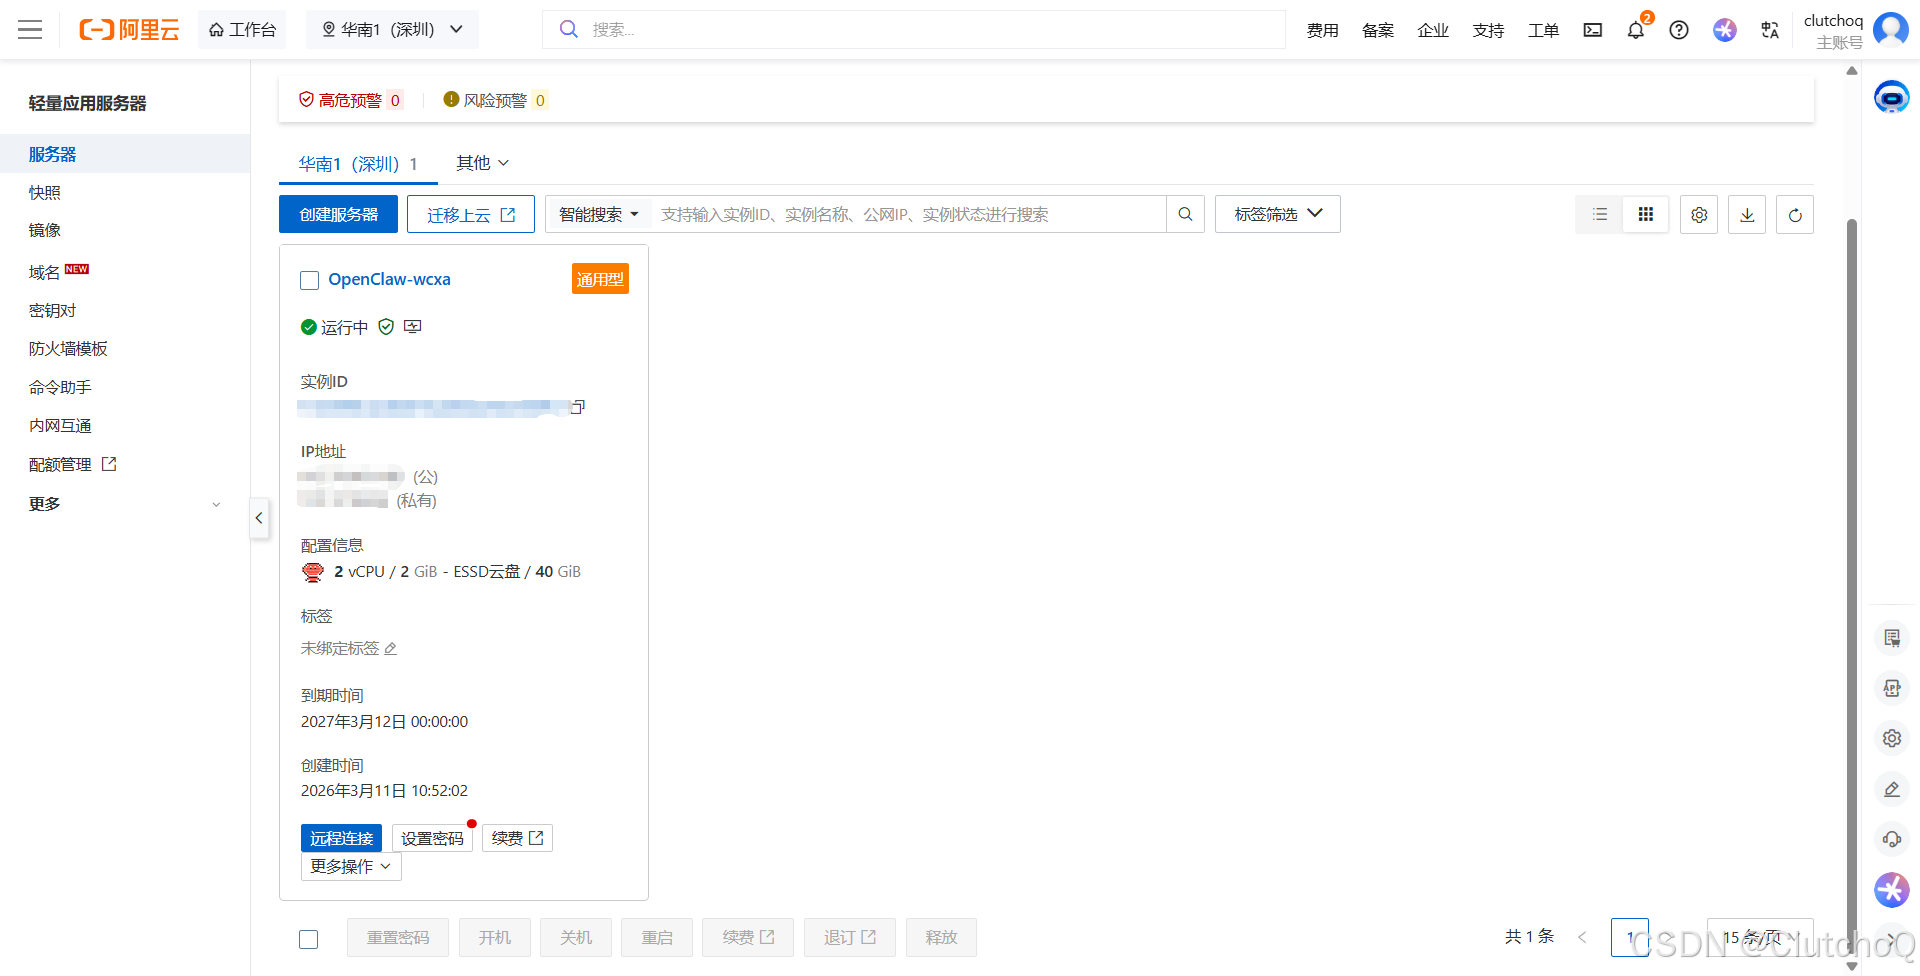The image size is (1920, 976).
Task: Select the 华南1 (深圳) tab
Action: (x=358, y=164)
